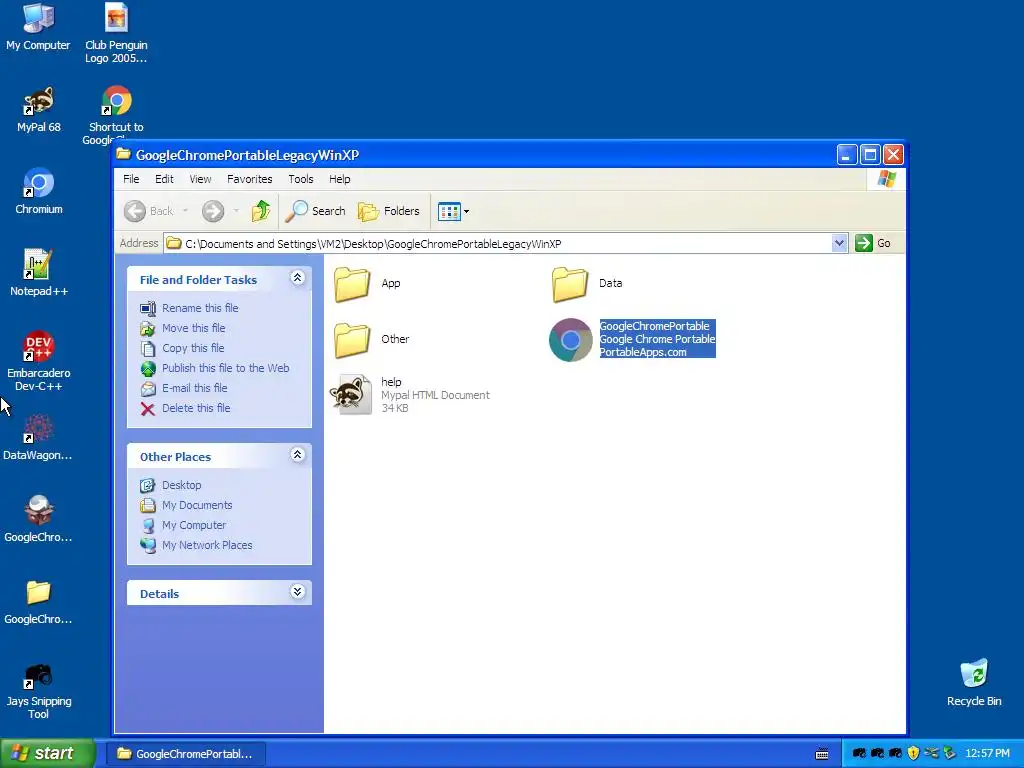Open Forward history dropdown arrow
1024x768 pixels.
pyautogui.click(x=236, y=211)
